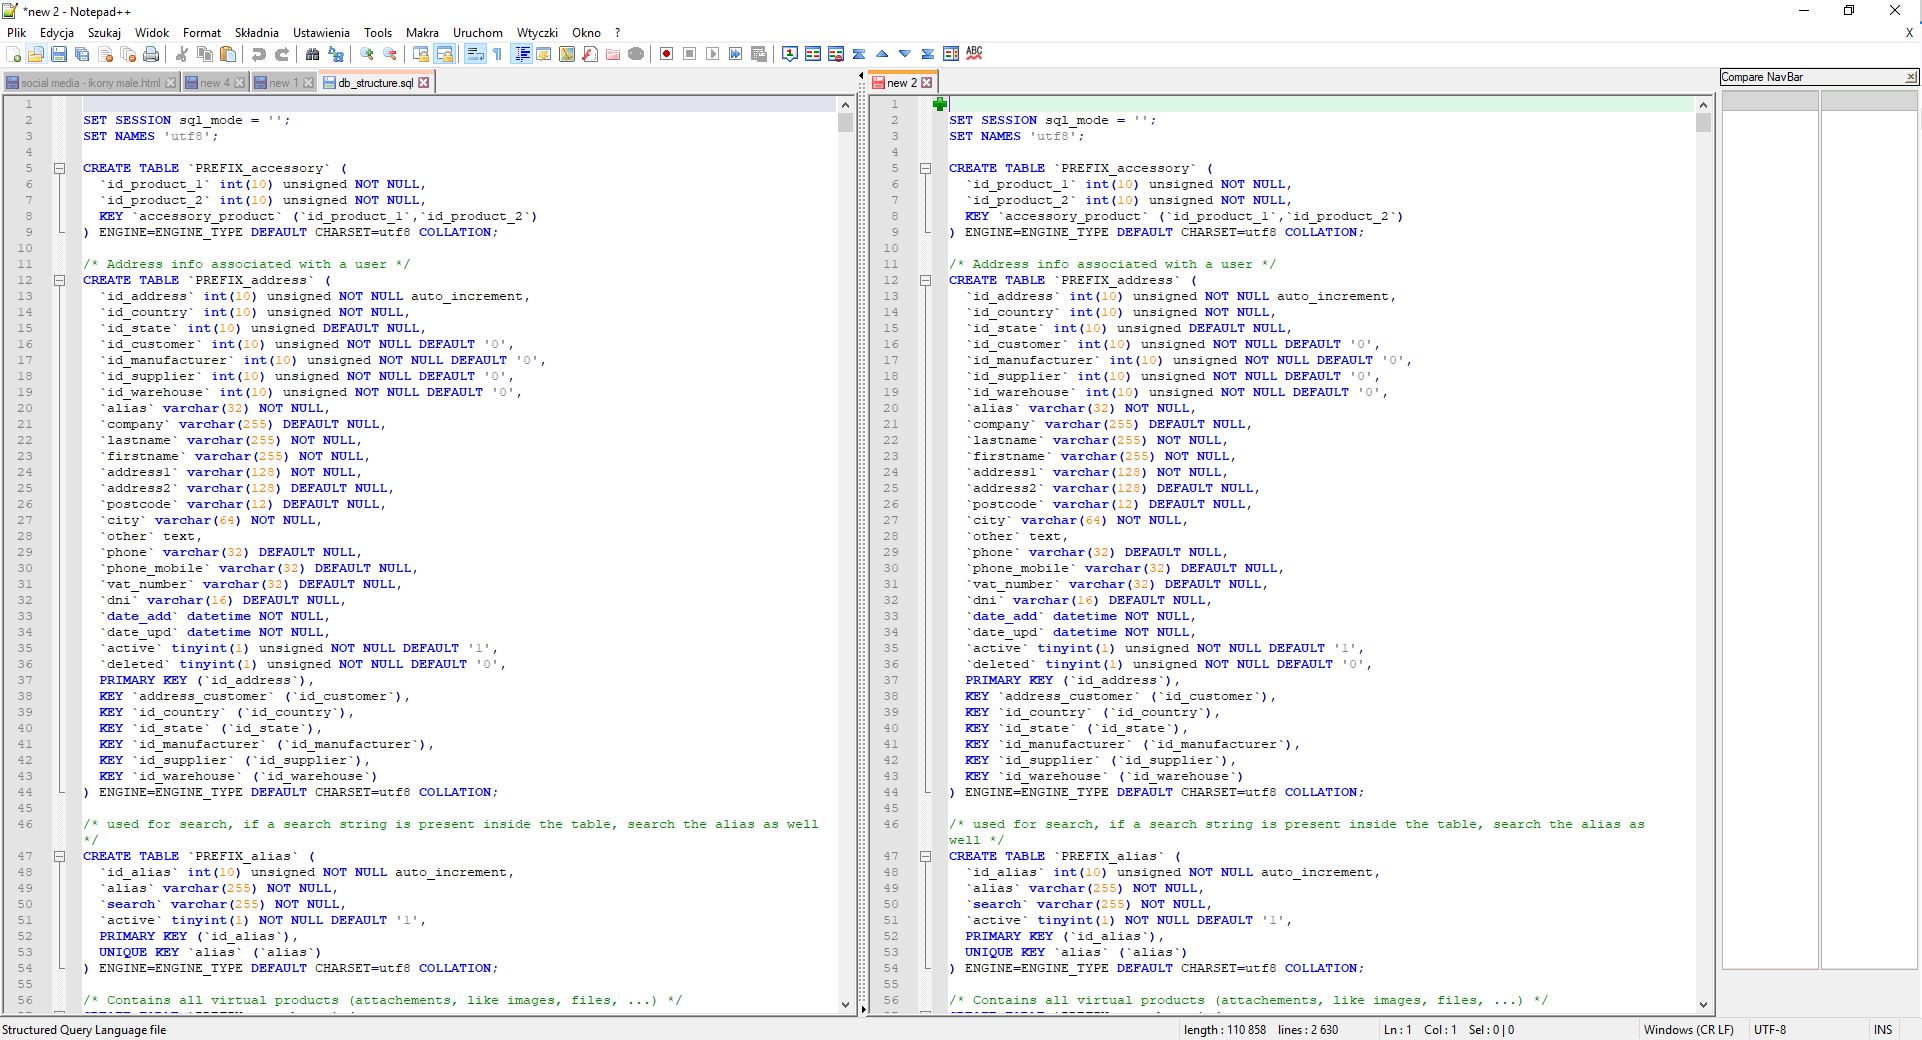Screen dimensions: 1922x1040
Task: Close the Compare NavBar panel
Action: click(1911, 77)
